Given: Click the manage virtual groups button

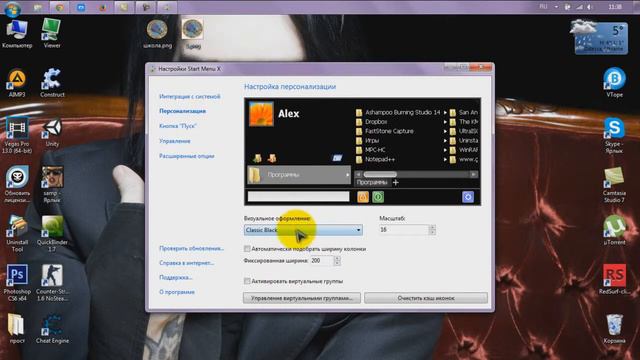Looking at the screenshot, I should pos(302,298).
